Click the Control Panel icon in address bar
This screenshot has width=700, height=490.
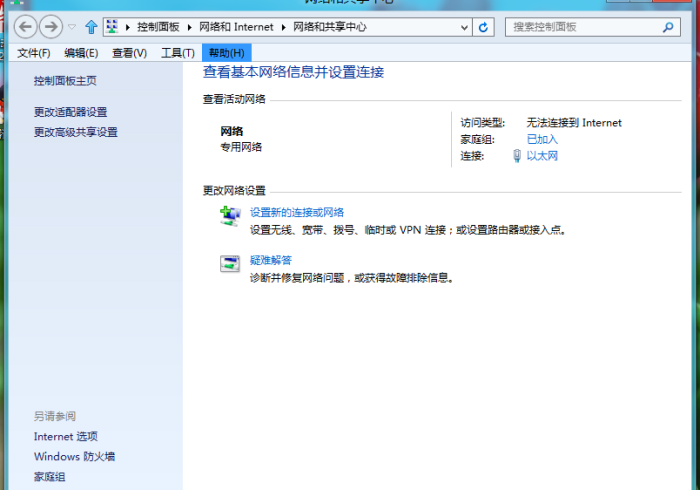[x=112, y=27]
